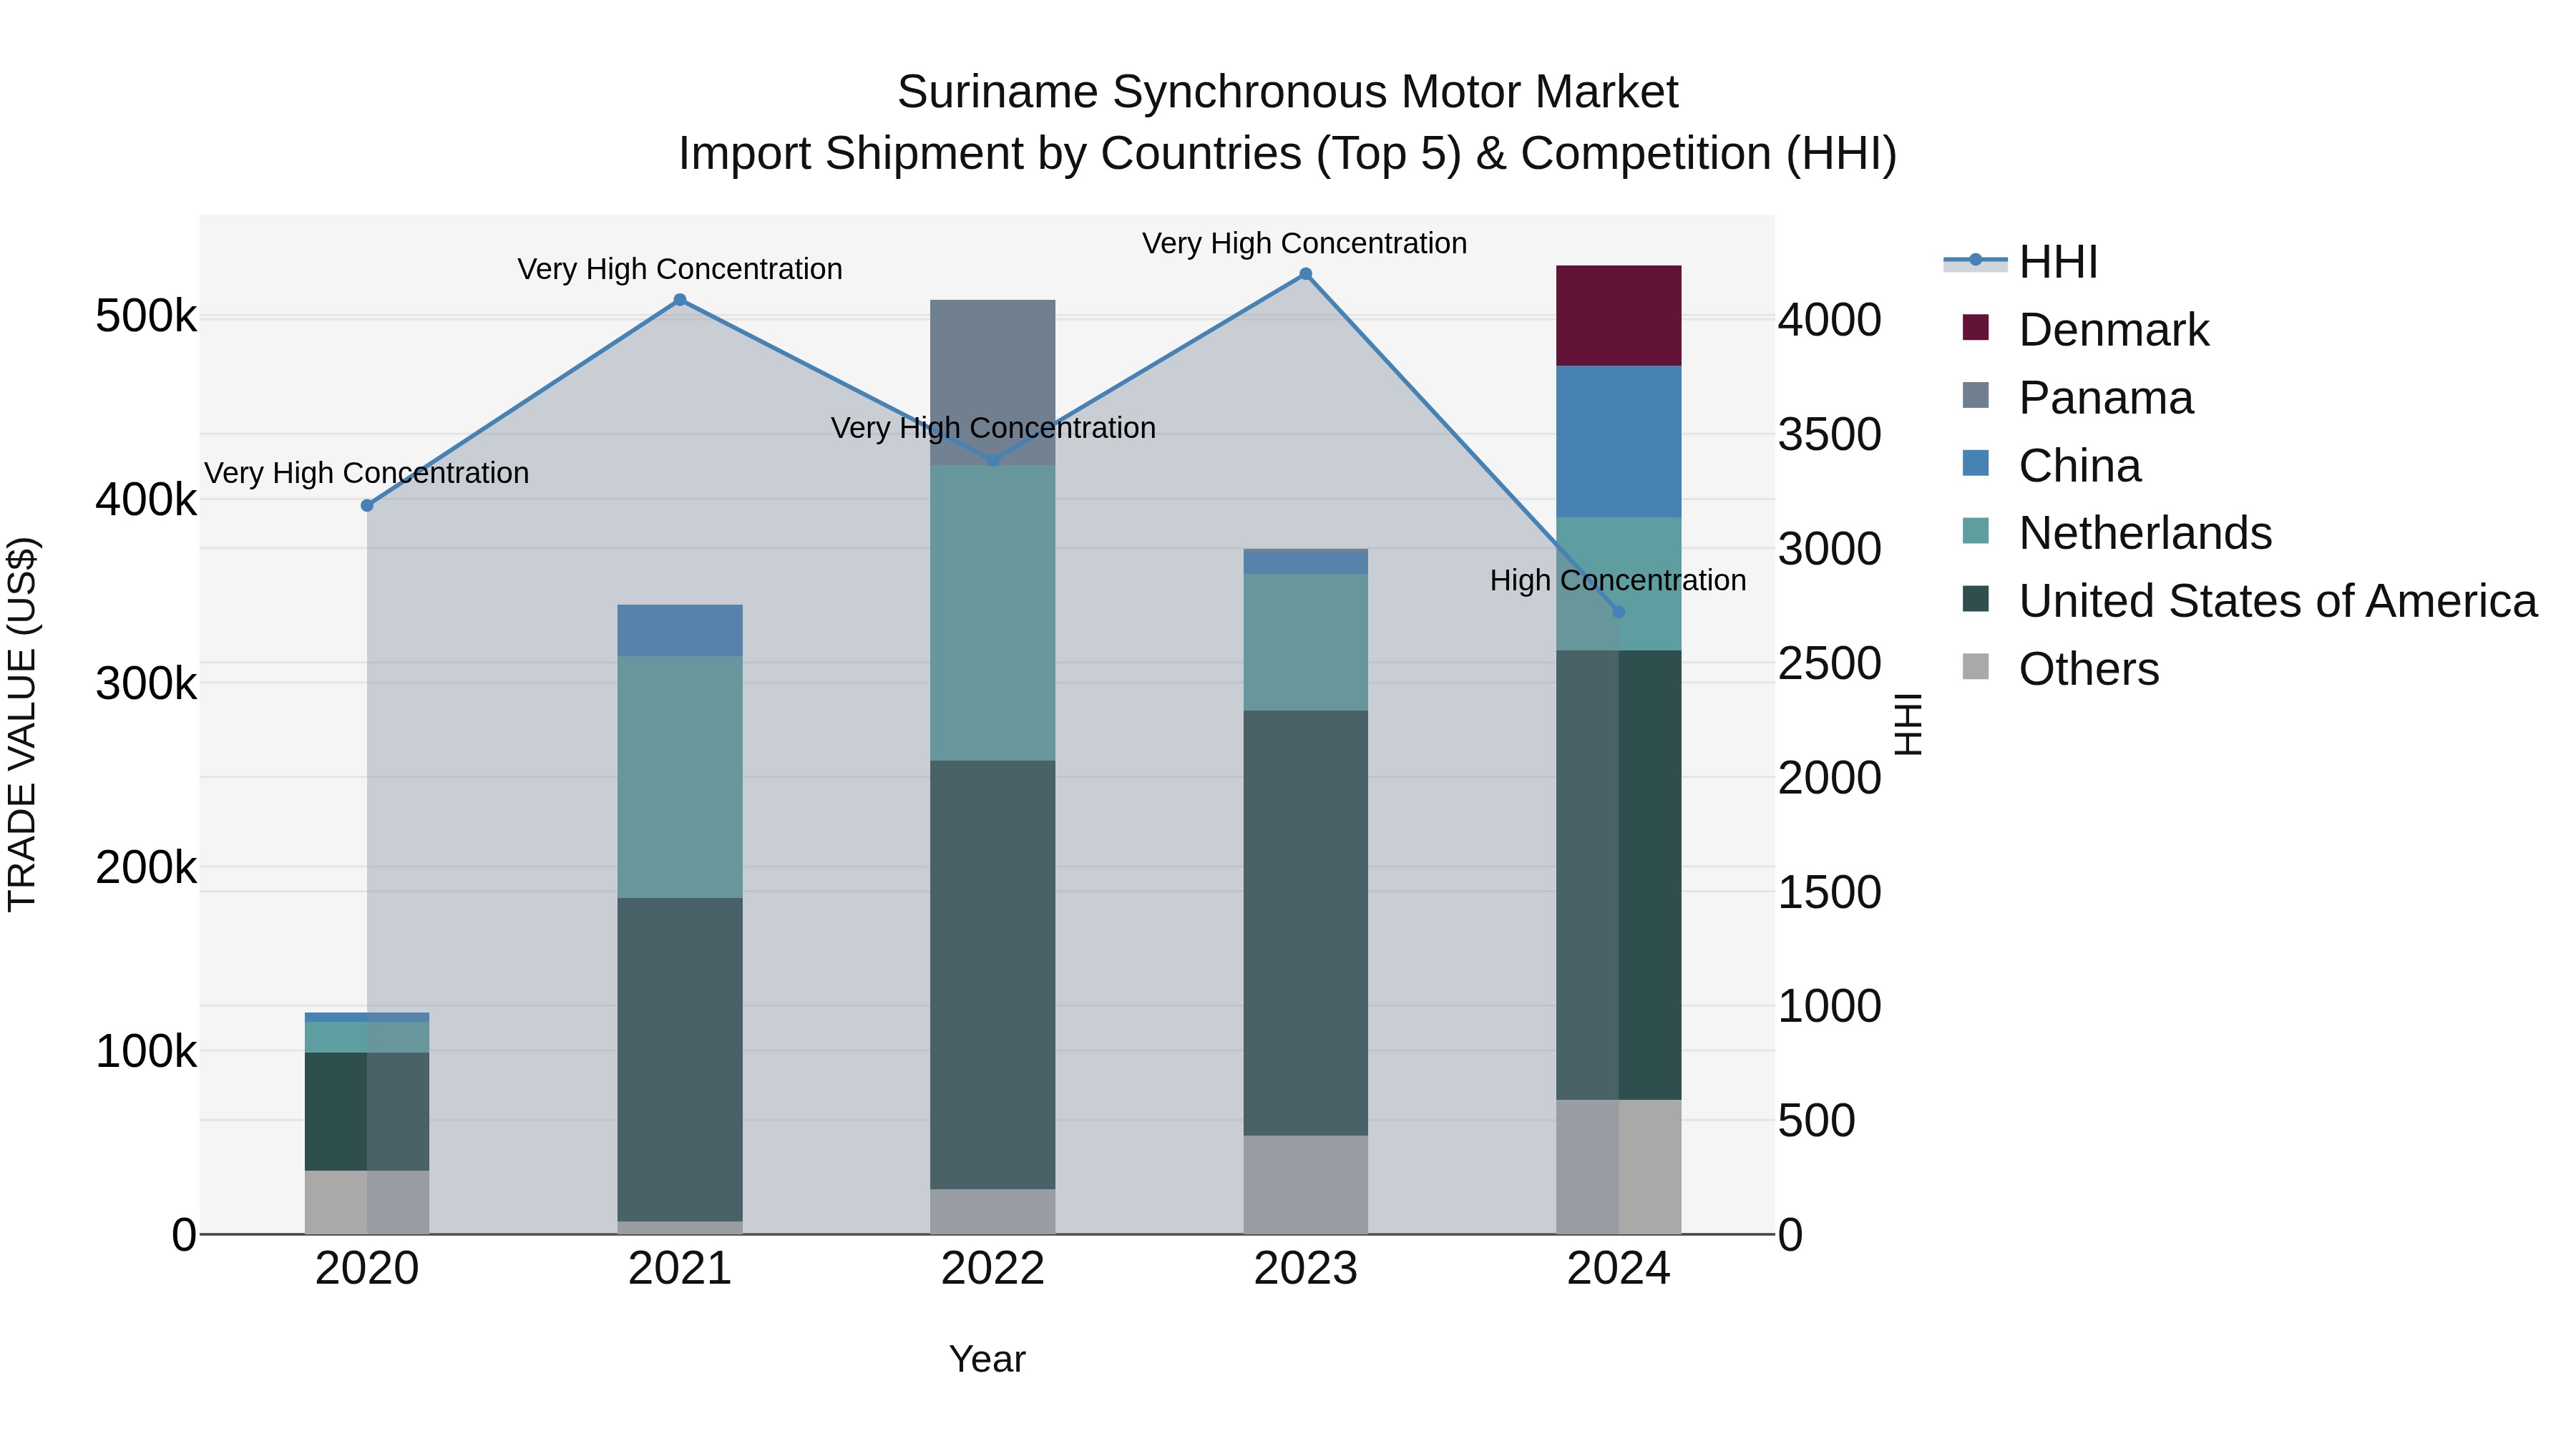
Task: Click the 300k left axis tick label
Action: 146,684
